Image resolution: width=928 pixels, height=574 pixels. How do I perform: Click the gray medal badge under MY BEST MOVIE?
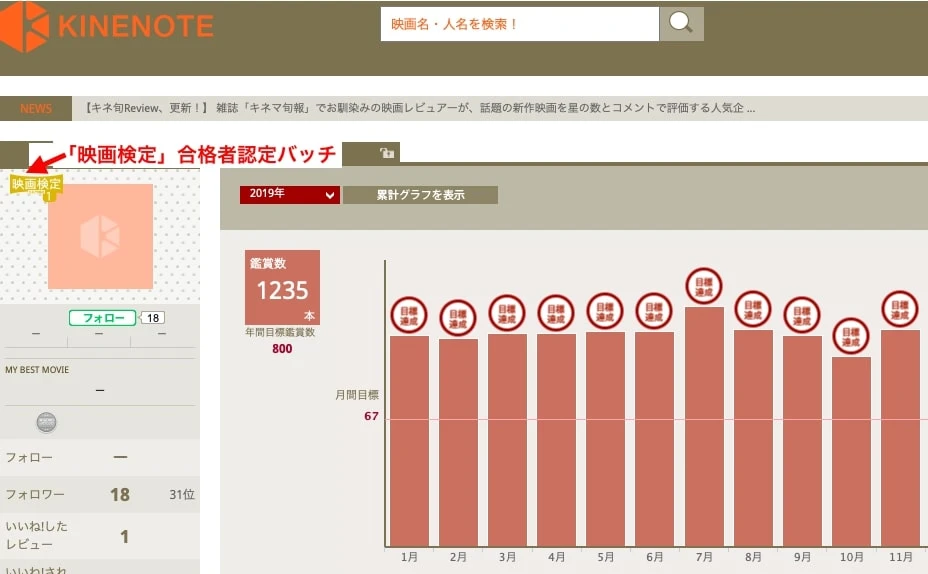pyautogui.click(x=46, y=422)
